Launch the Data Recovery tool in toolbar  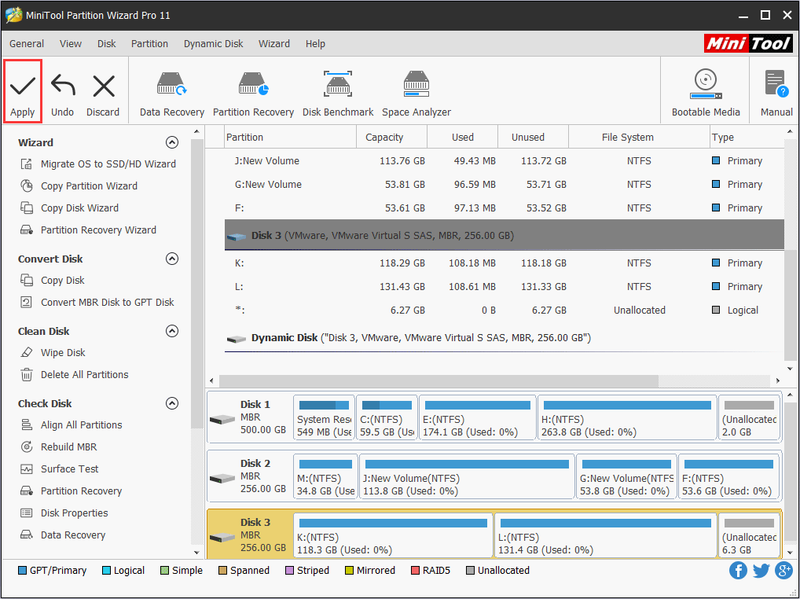(x=171, y=95)
